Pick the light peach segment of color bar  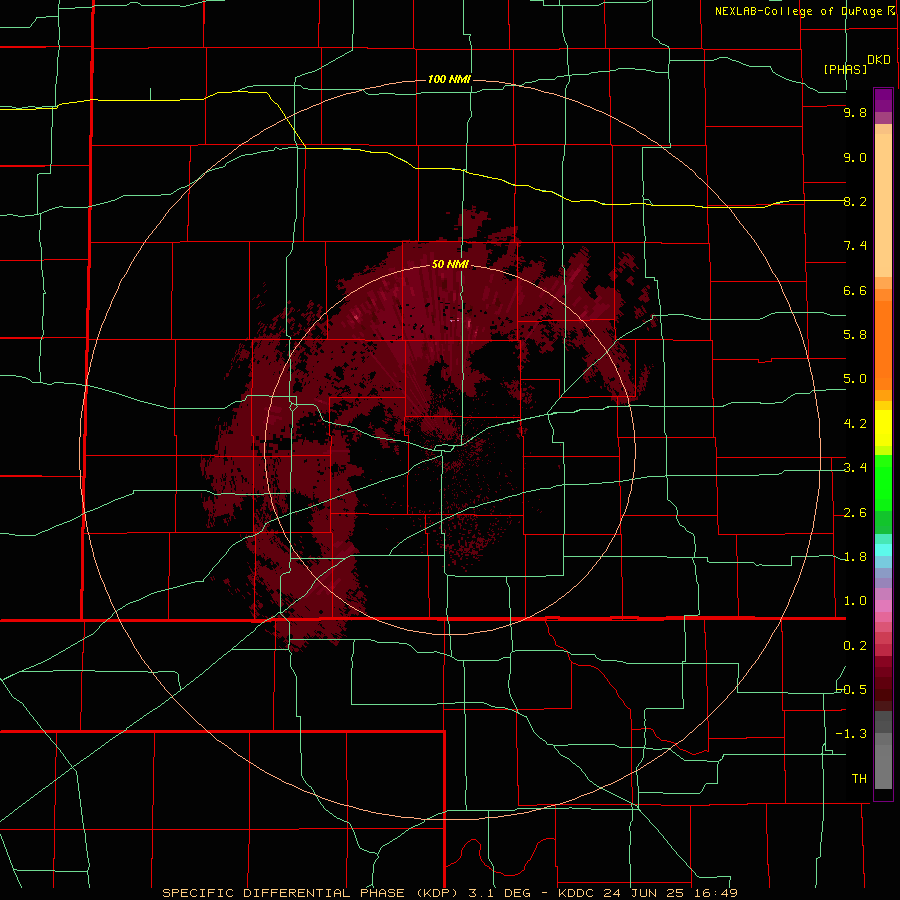[x=883, y=205]
